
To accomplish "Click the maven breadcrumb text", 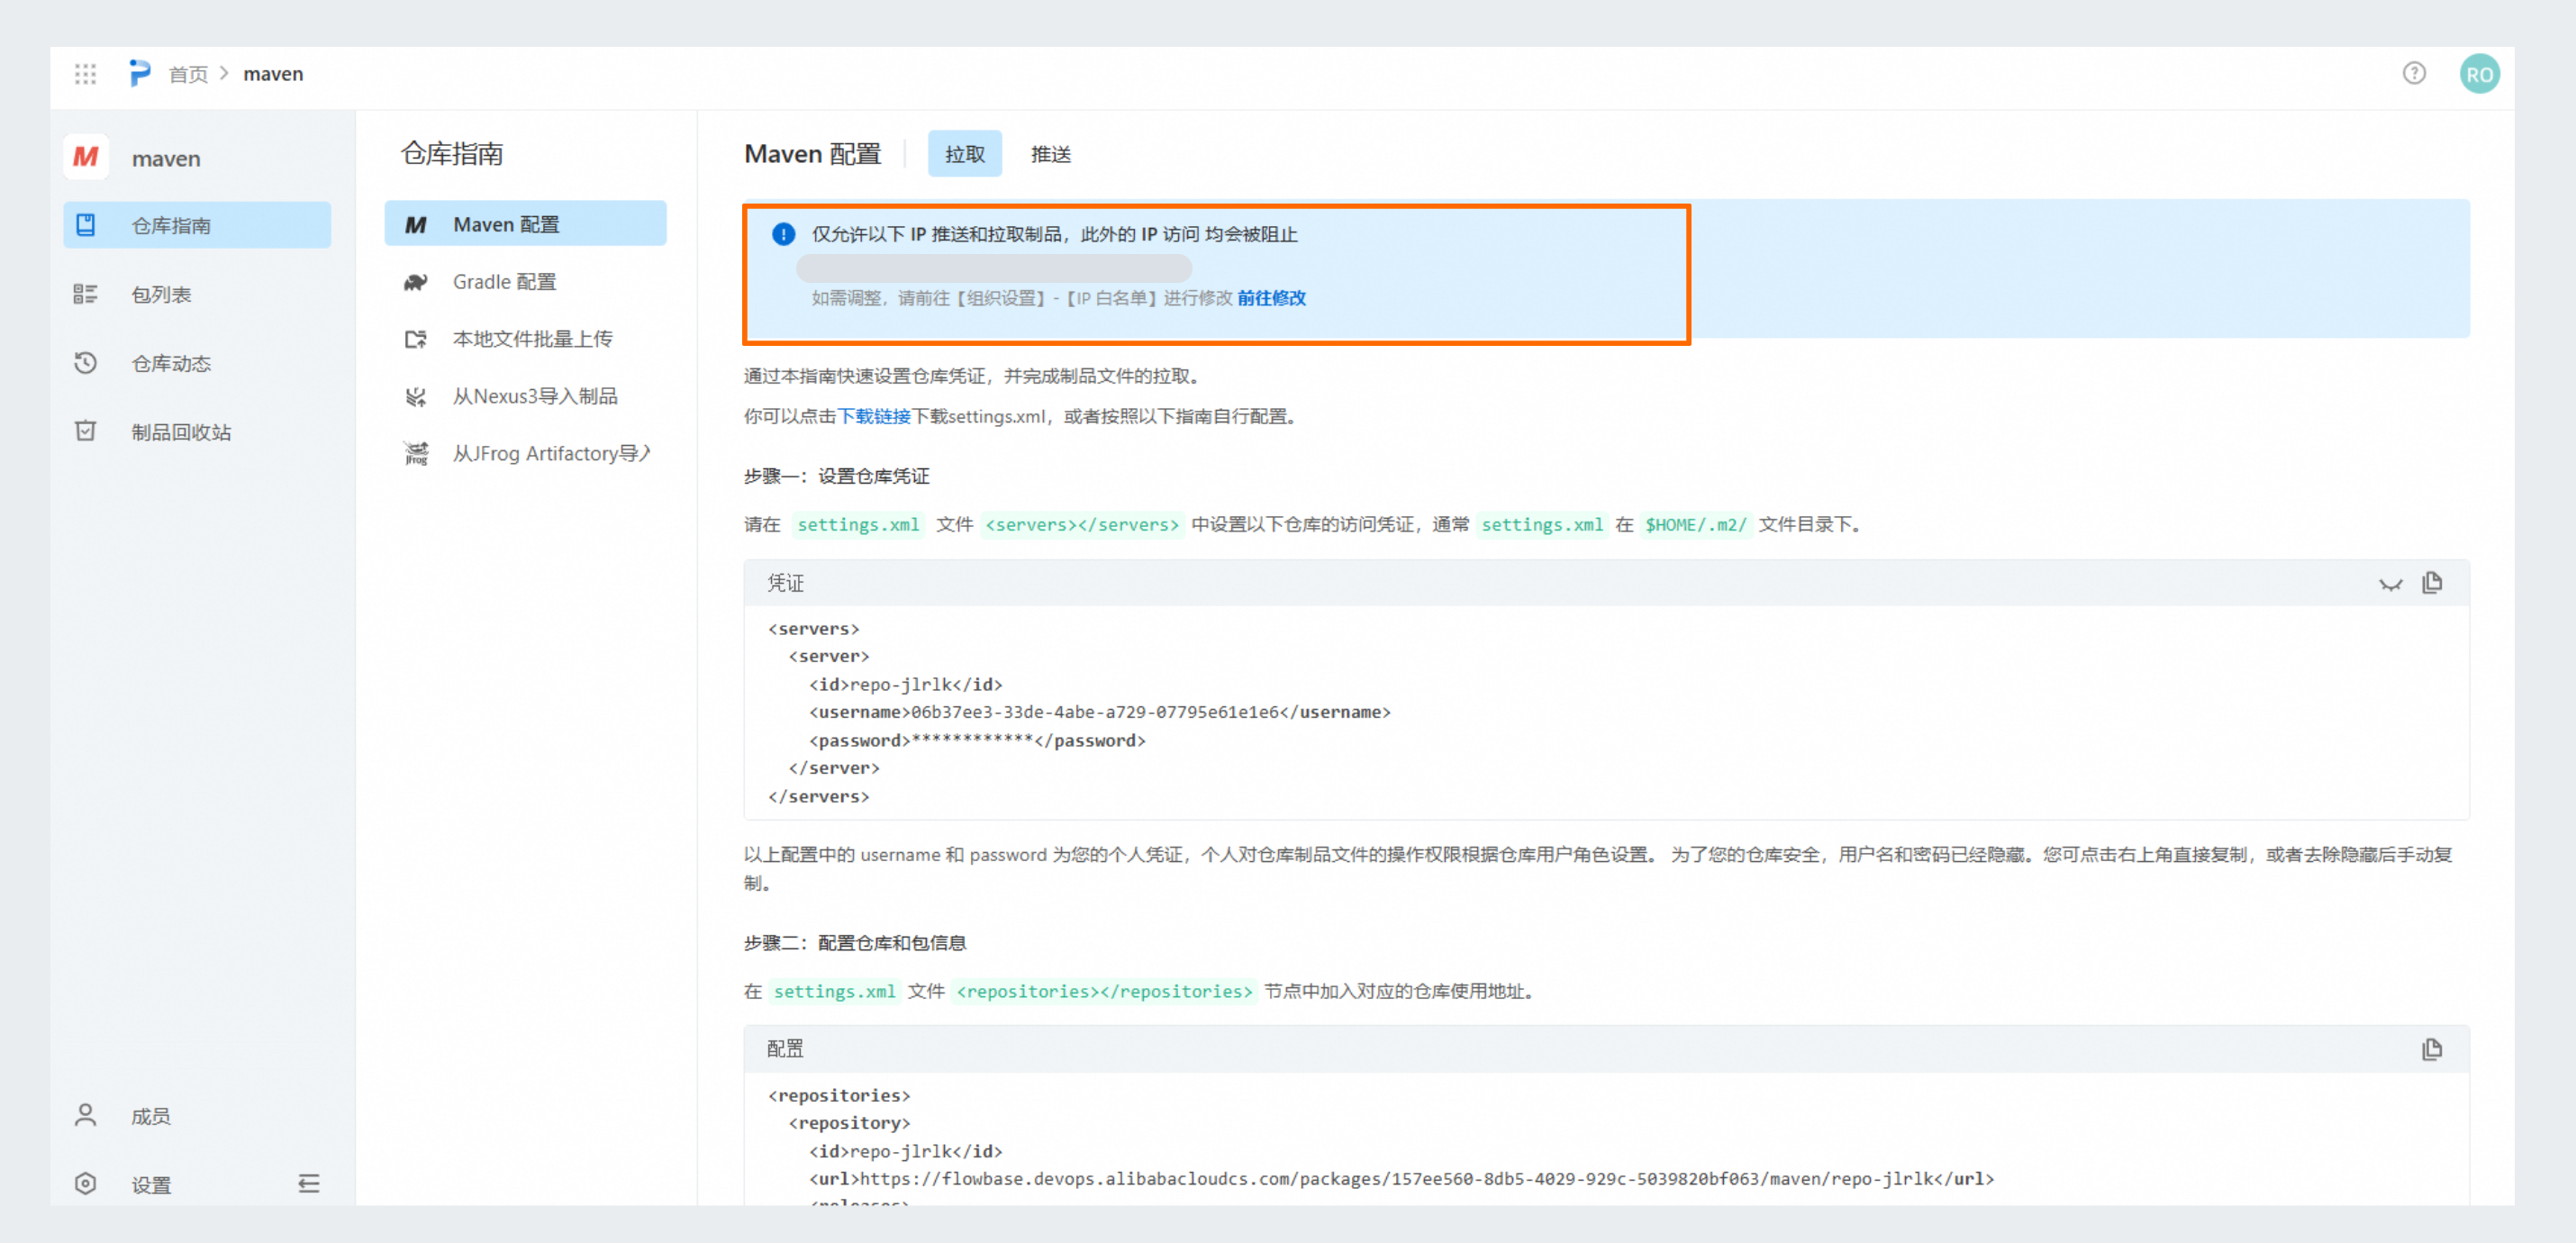I will 273,74.
